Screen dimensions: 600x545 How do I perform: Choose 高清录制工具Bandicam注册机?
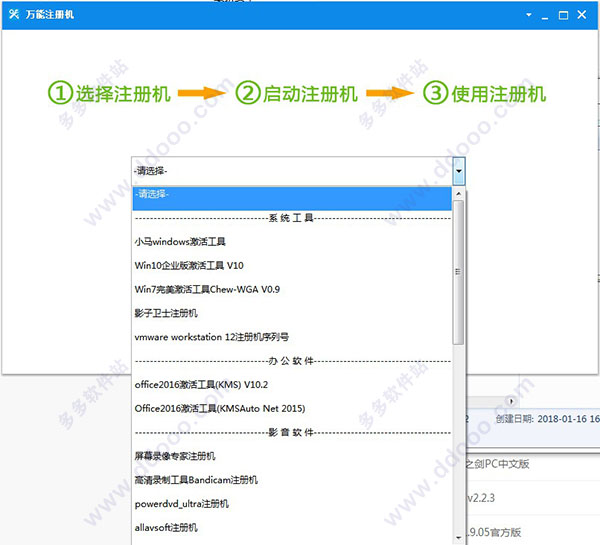point(292,480)
